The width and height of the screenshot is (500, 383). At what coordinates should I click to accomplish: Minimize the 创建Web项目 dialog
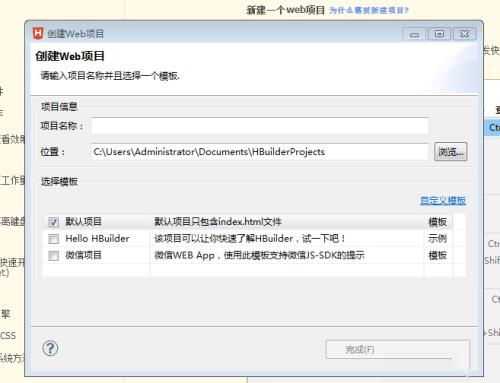pos(414,34)
